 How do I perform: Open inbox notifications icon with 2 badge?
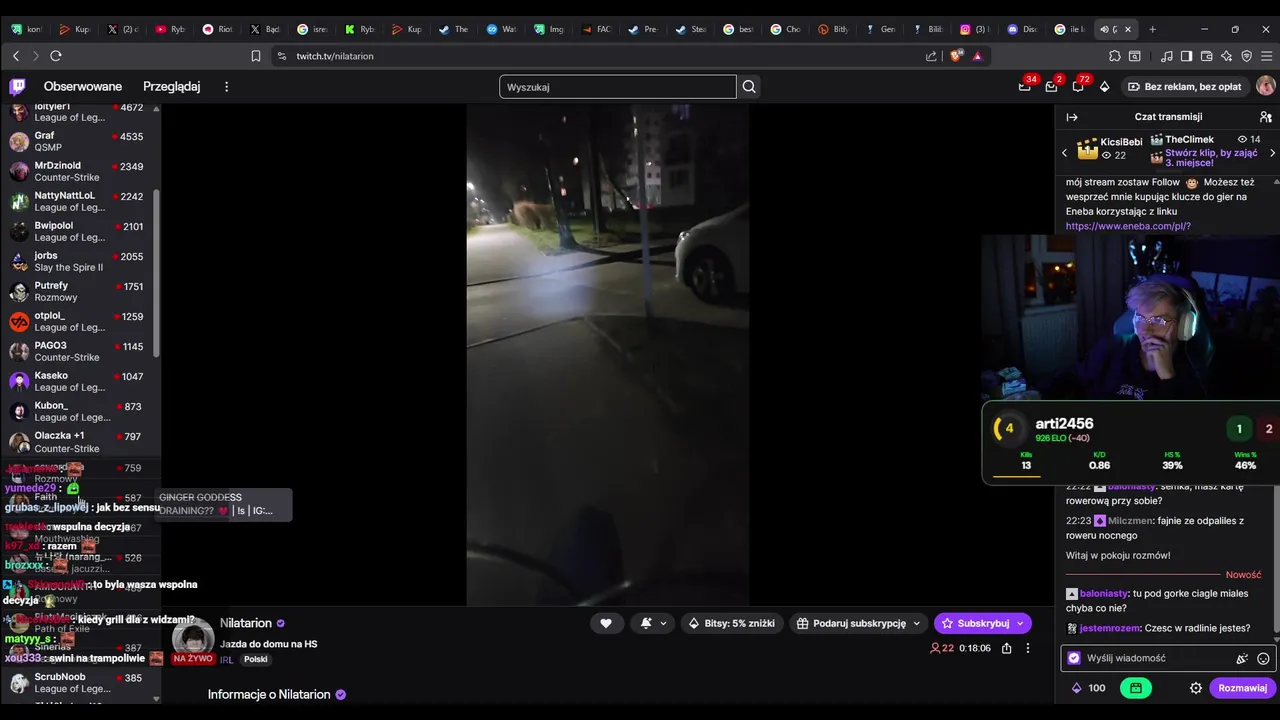pyautogui.click(x=1051, y=87)
